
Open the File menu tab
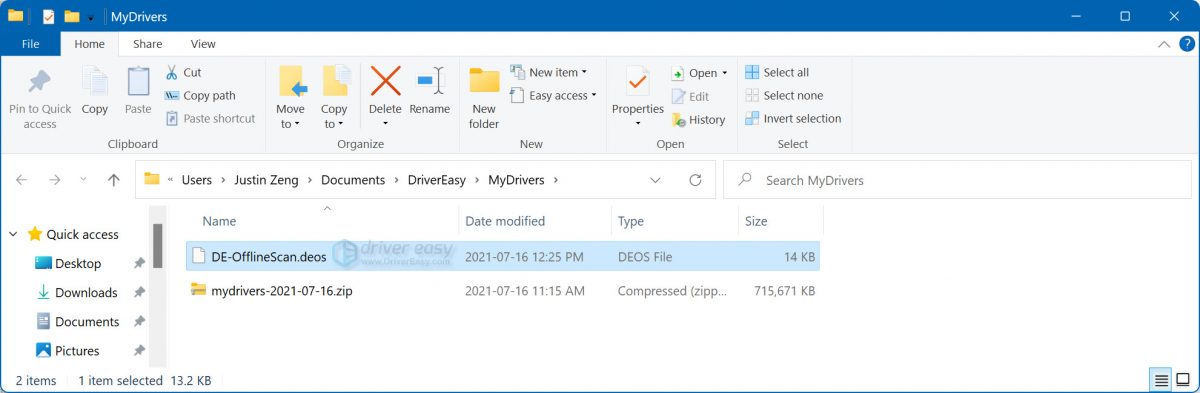pyautogui.click(x=30, y=44)
